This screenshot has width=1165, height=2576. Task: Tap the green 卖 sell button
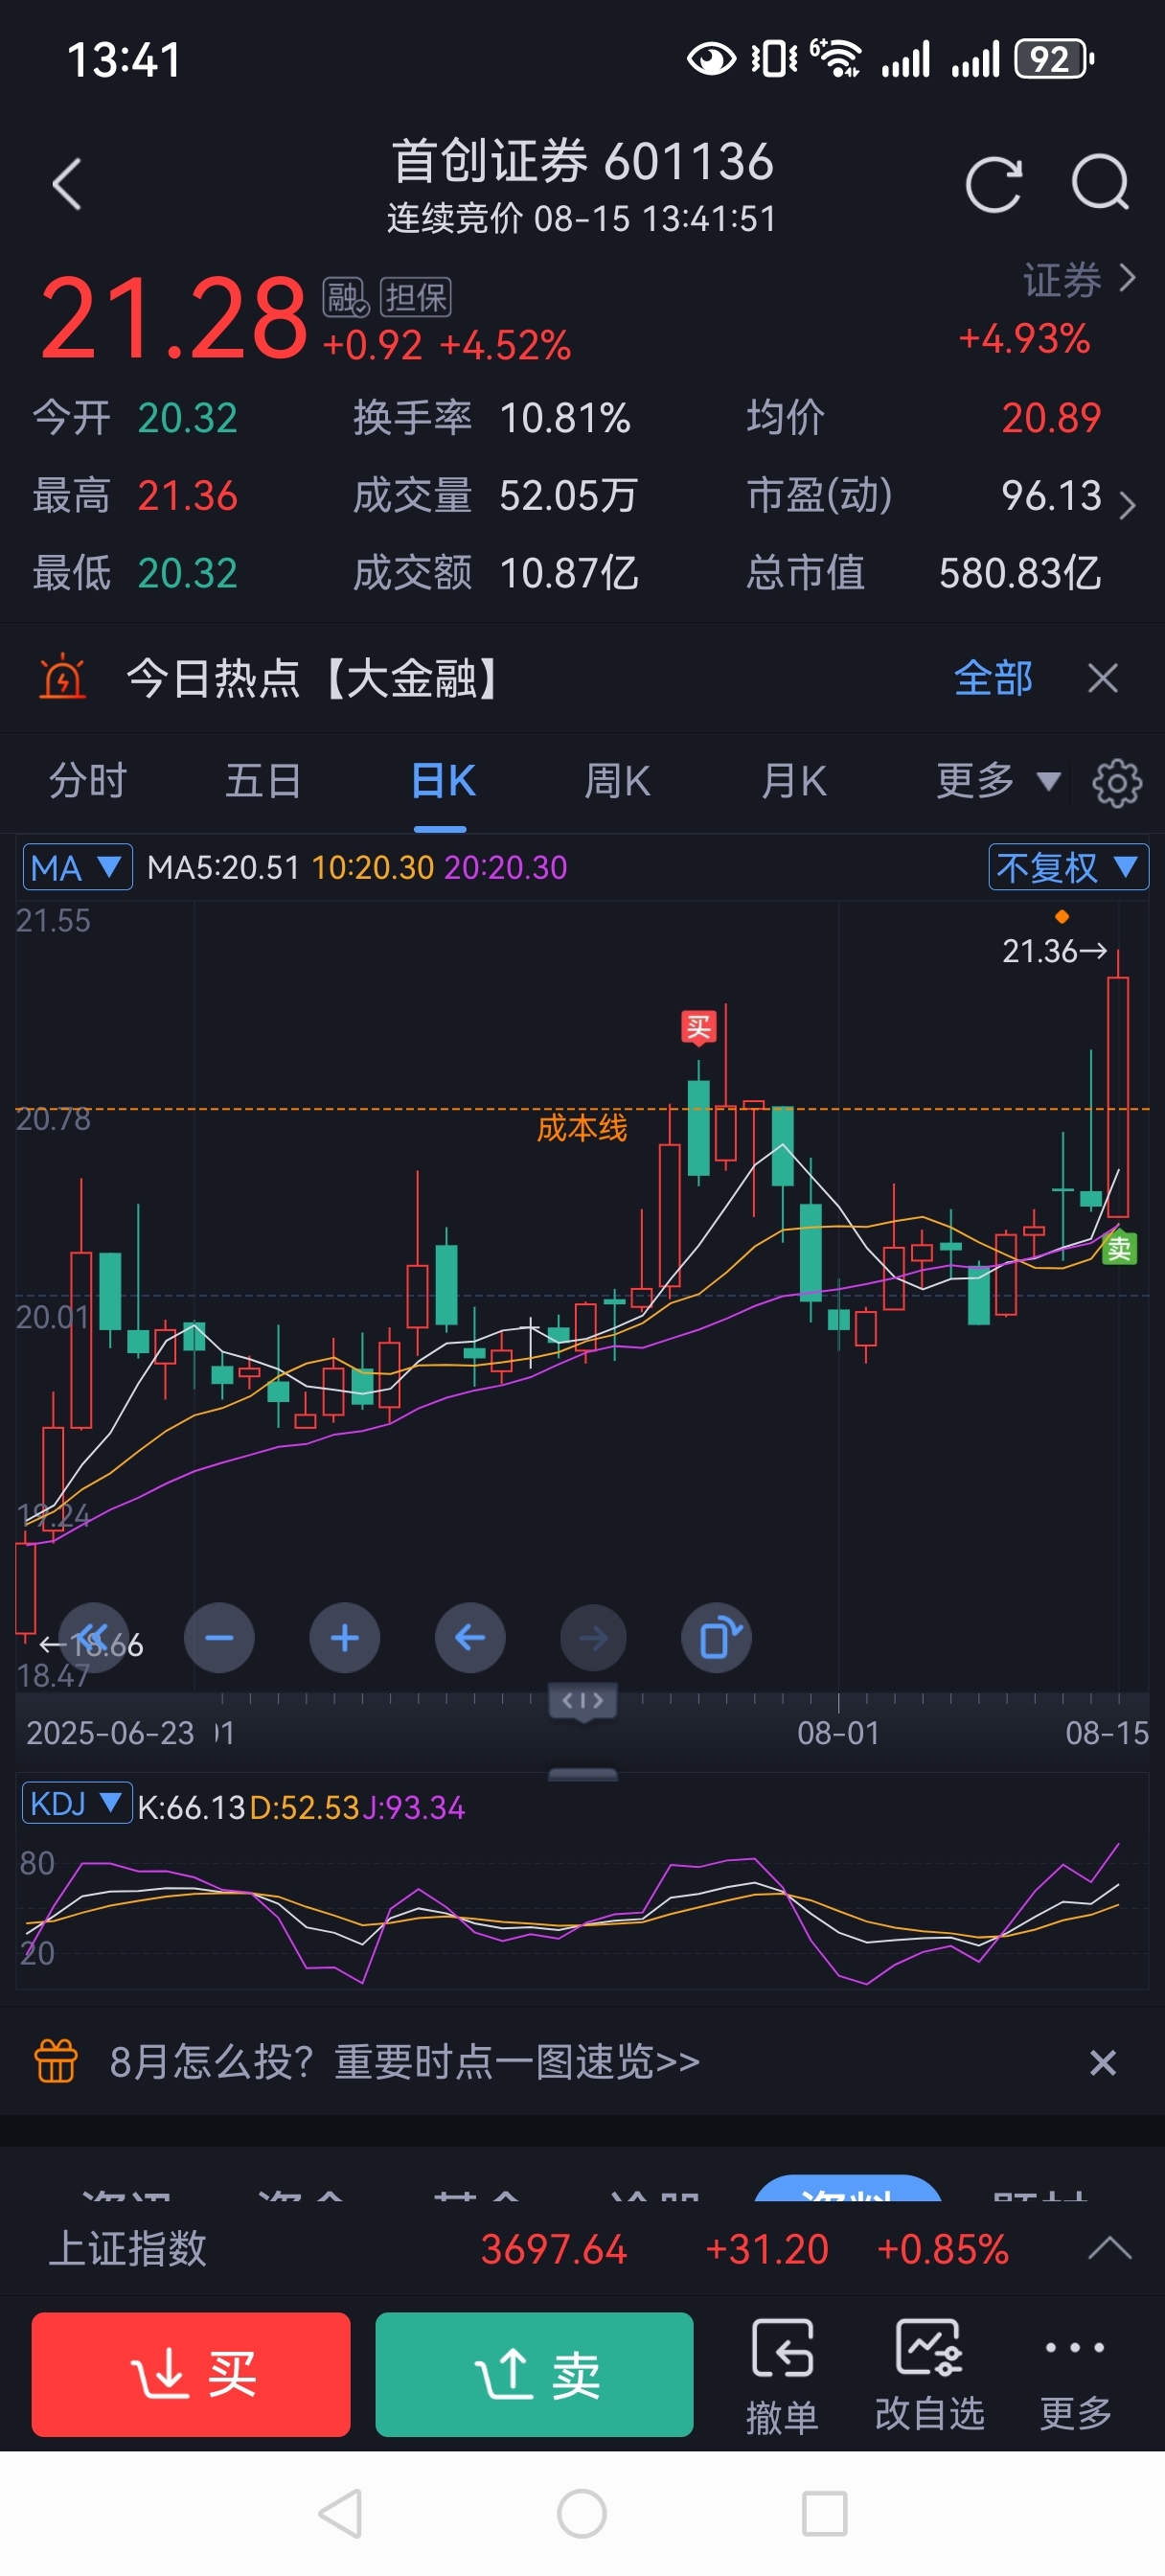[x=534, y=2374]
